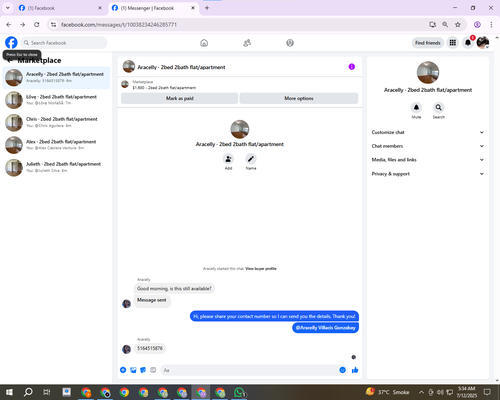Attach a file with the image icon

pos(133,370)
